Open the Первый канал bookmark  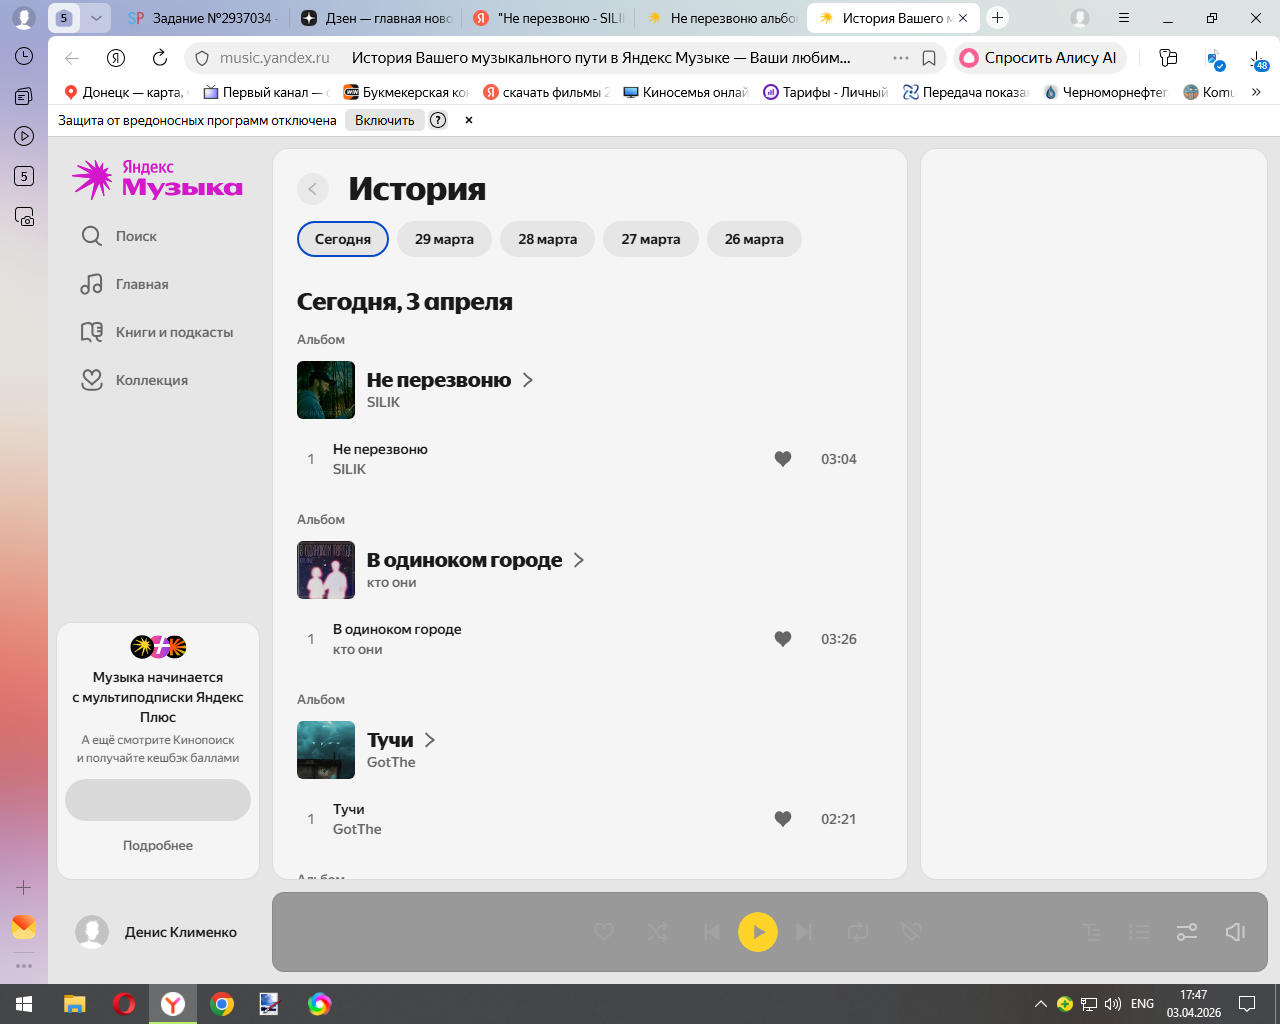coord(266,92)
